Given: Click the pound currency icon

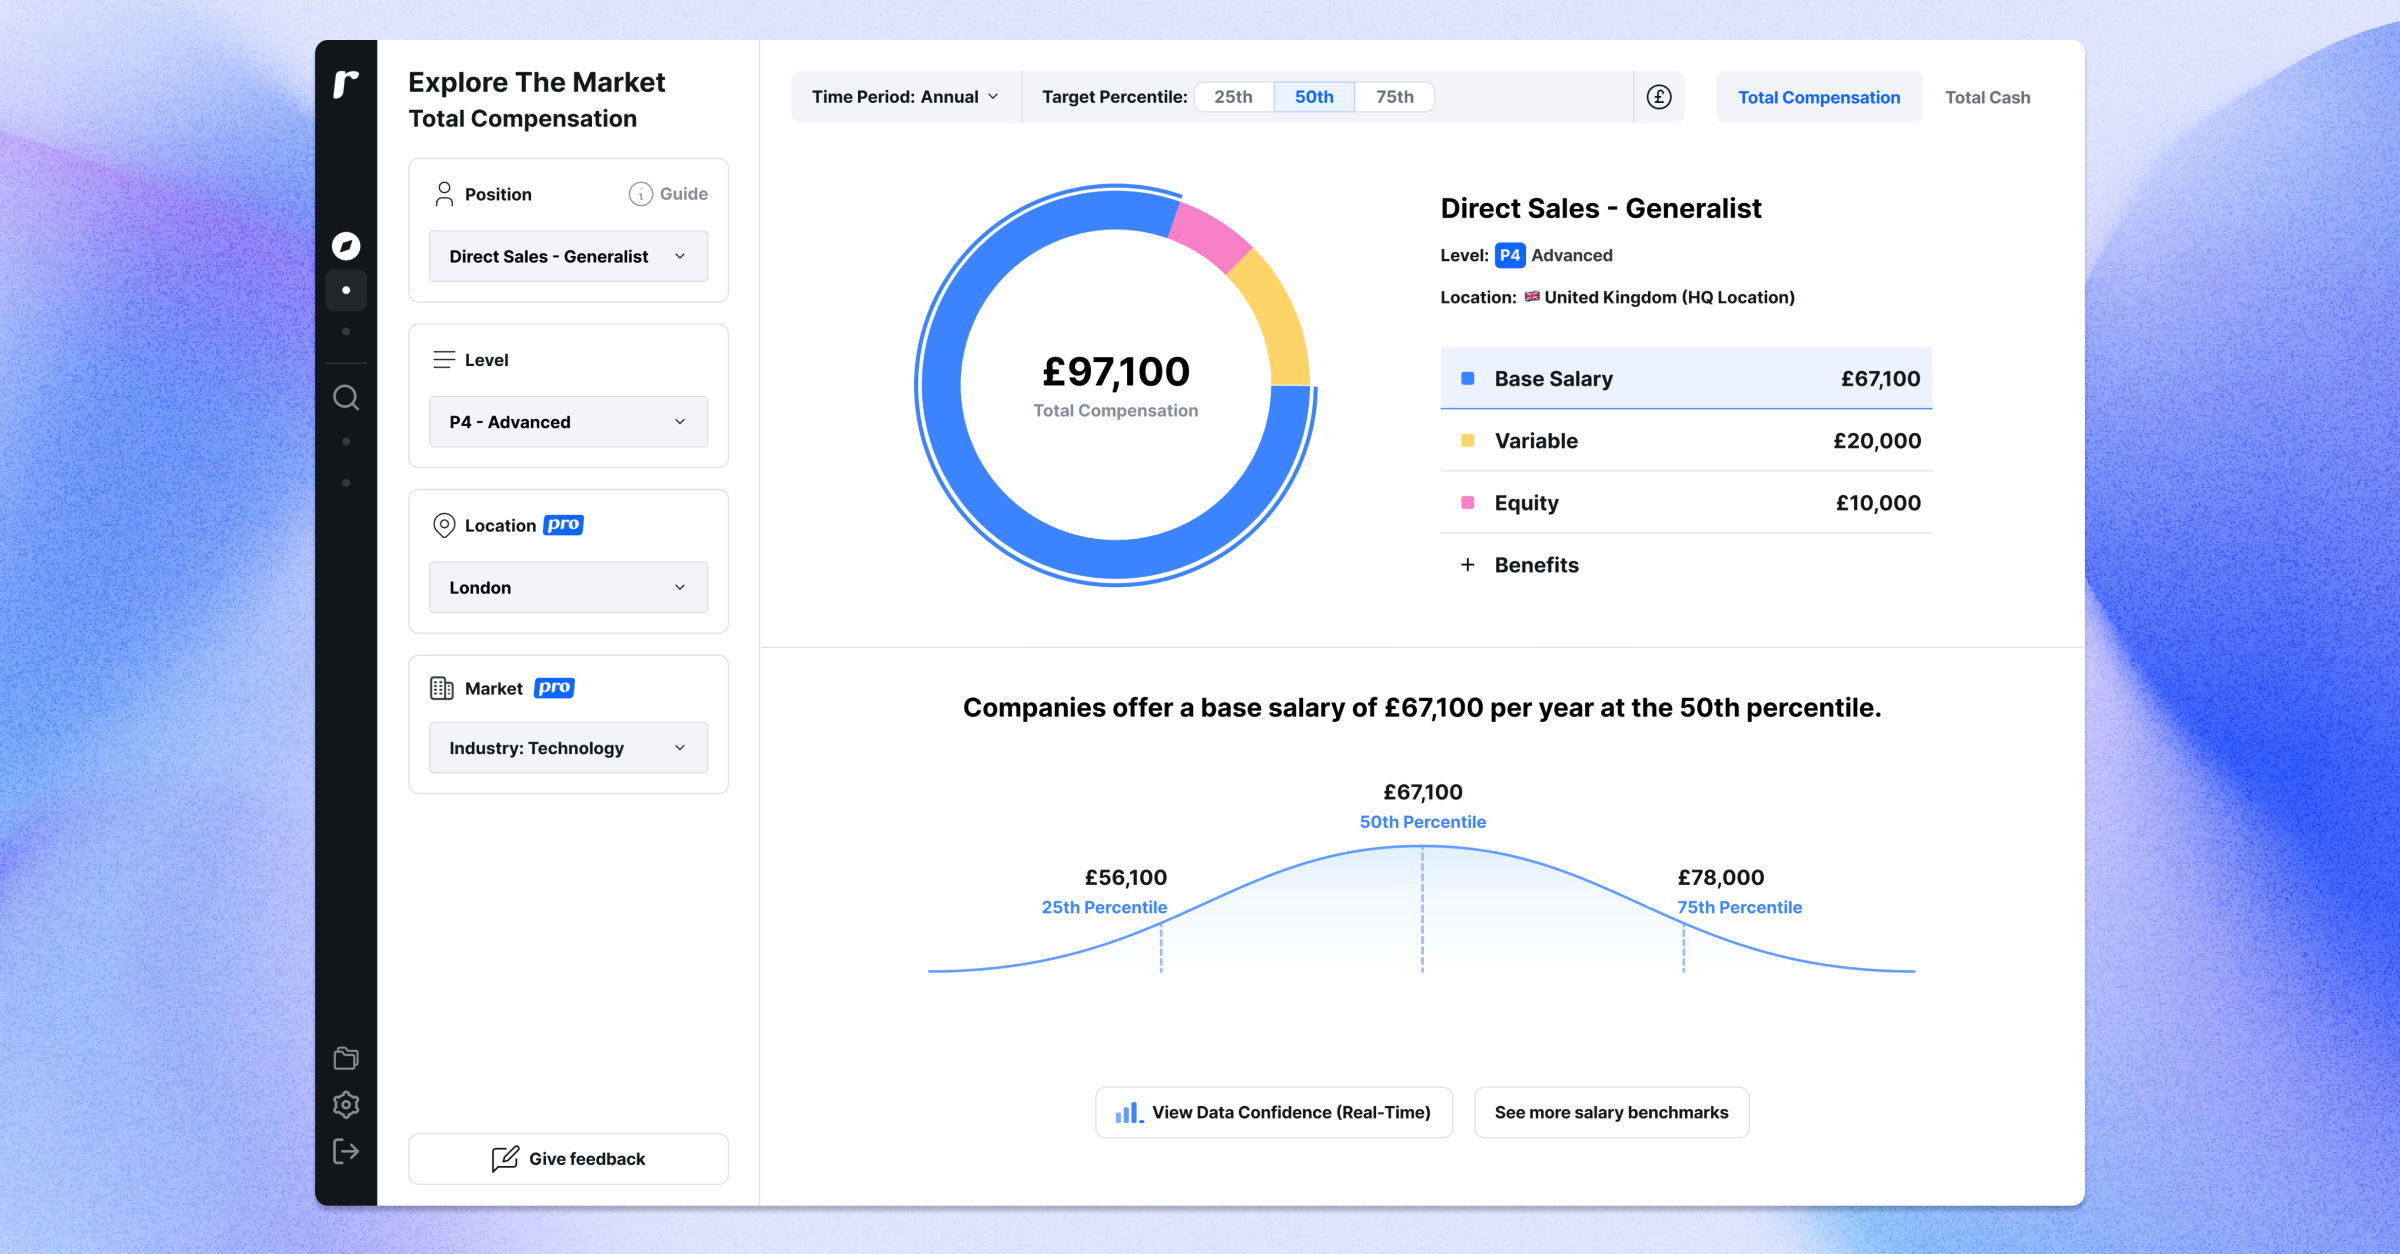Looking at the screenshot, I should [1659, 97].
